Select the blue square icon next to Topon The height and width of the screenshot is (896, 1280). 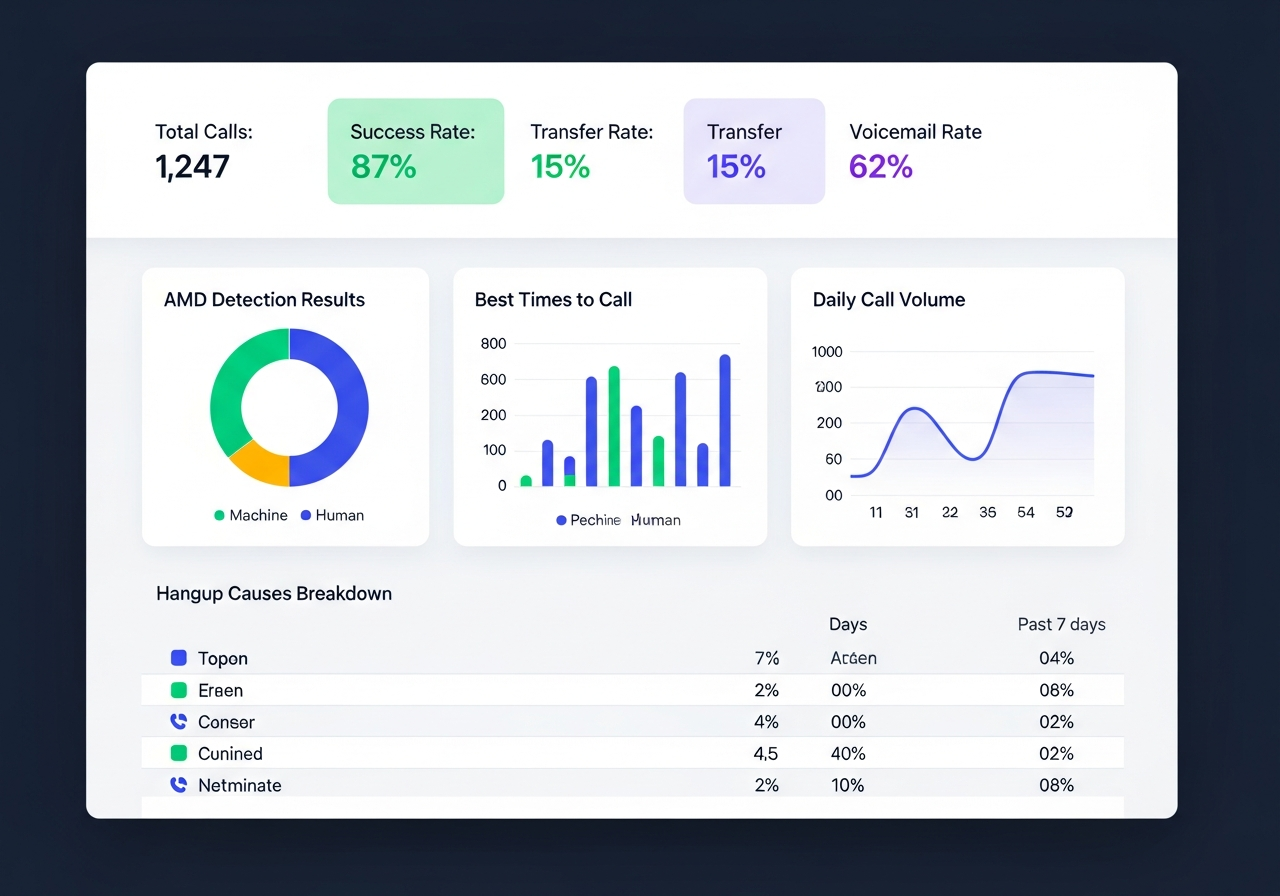click(x=178, y=657)
